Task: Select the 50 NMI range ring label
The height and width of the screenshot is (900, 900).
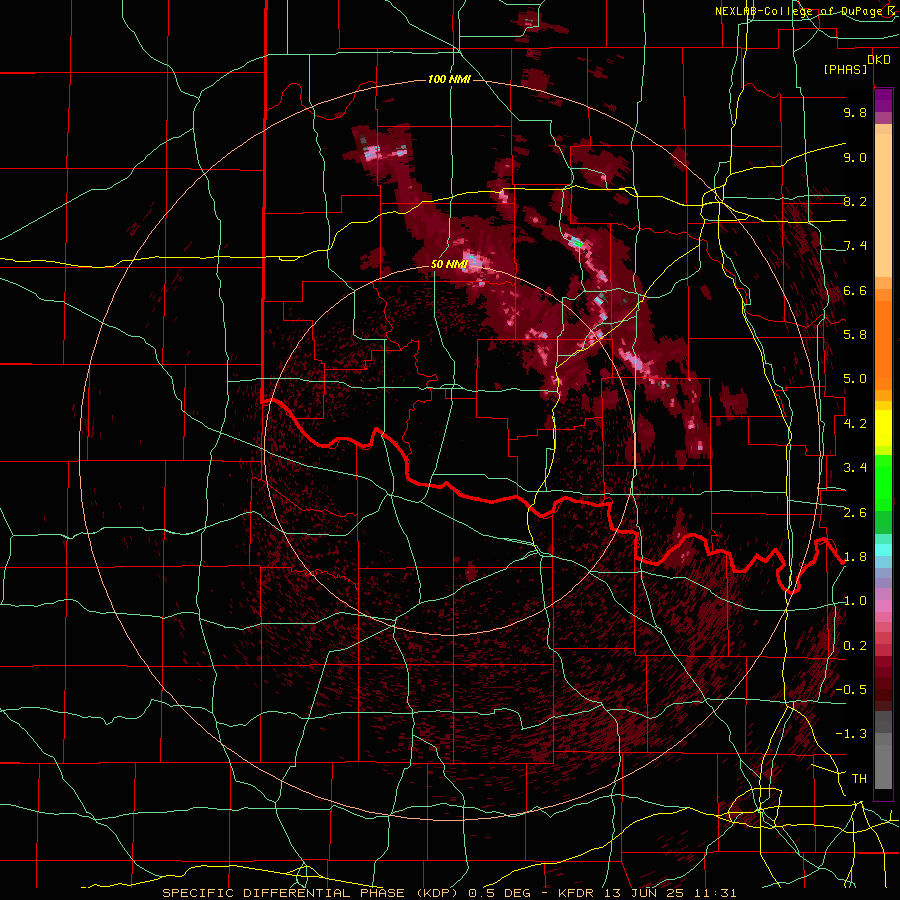Action: (449, 264)
